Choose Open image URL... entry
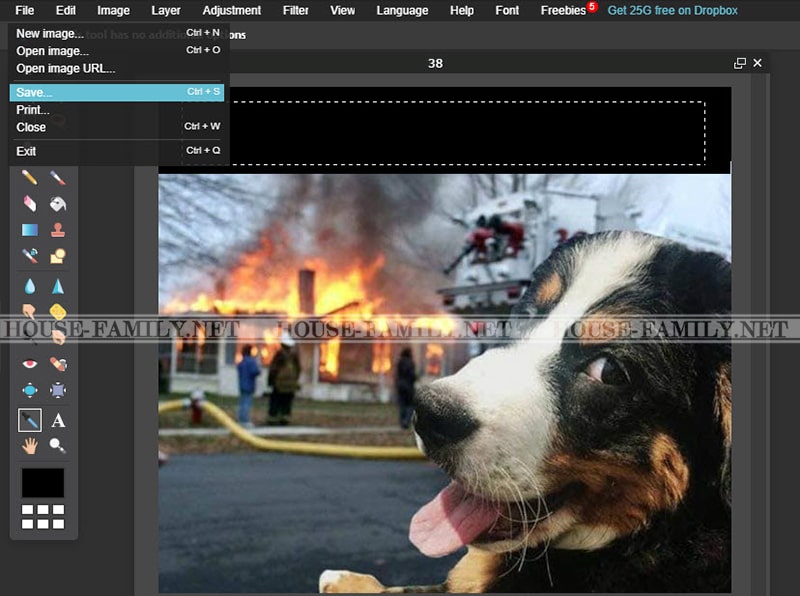The width and height of the screenshot is (800, 596). coord(118,68)
